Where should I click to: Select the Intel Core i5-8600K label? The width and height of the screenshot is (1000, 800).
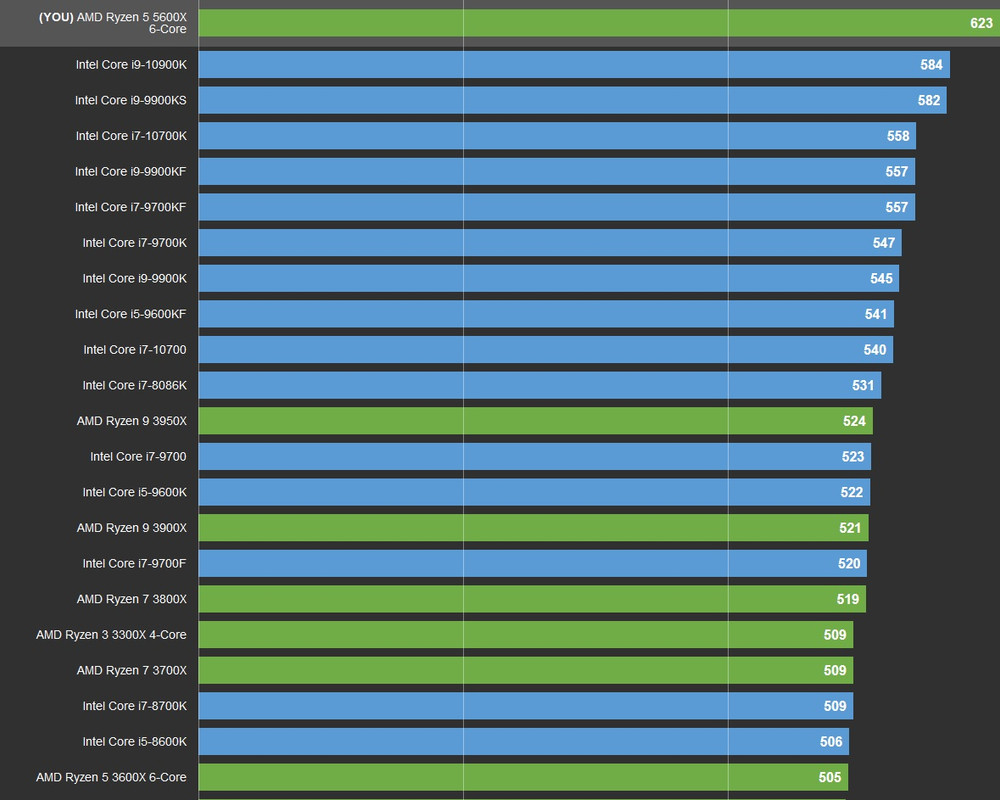[135, 742]
